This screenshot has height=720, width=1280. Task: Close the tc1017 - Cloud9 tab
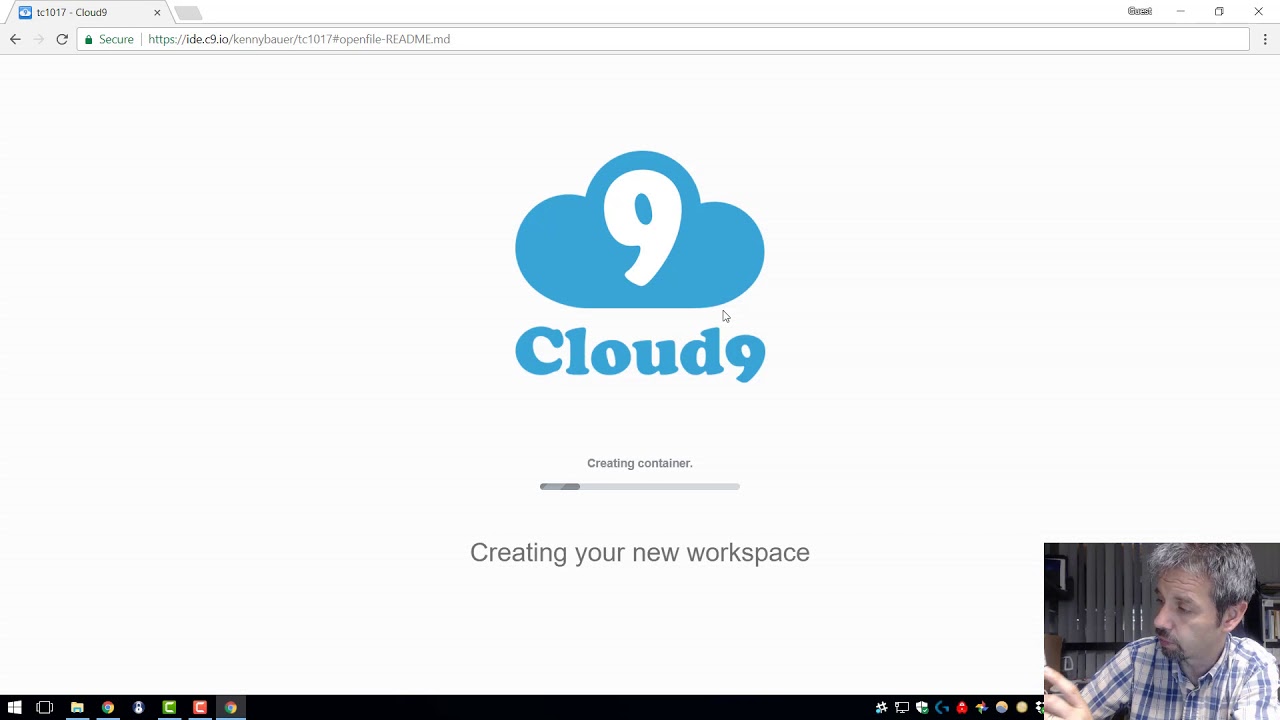pyautogui.click(x=157, y=12)
